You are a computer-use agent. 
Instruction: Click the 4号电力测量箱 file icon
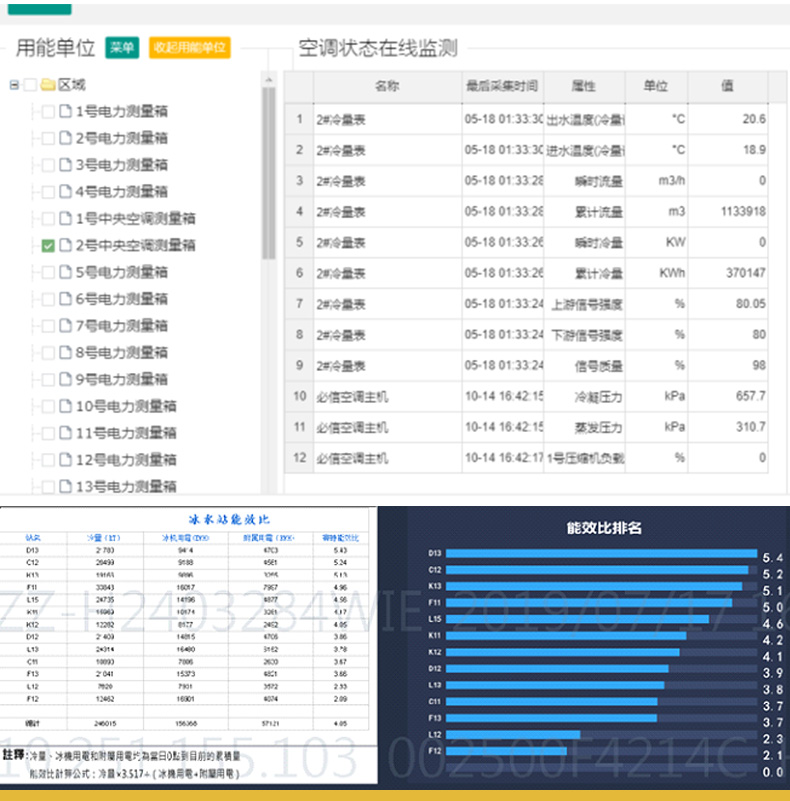pyautogui.click(x=65, y=192)
